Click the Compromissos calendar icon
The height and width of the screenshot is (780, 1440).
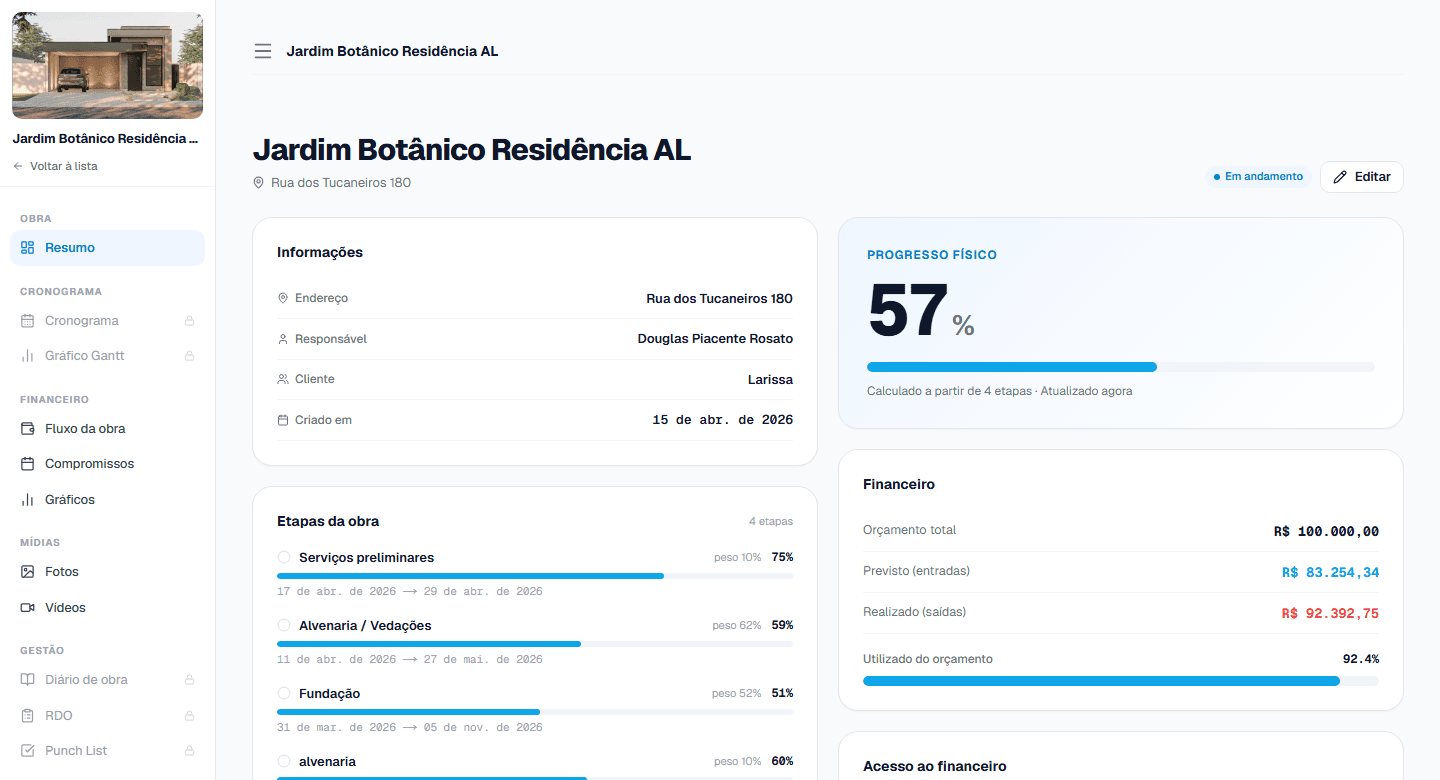tap(28, 464)
